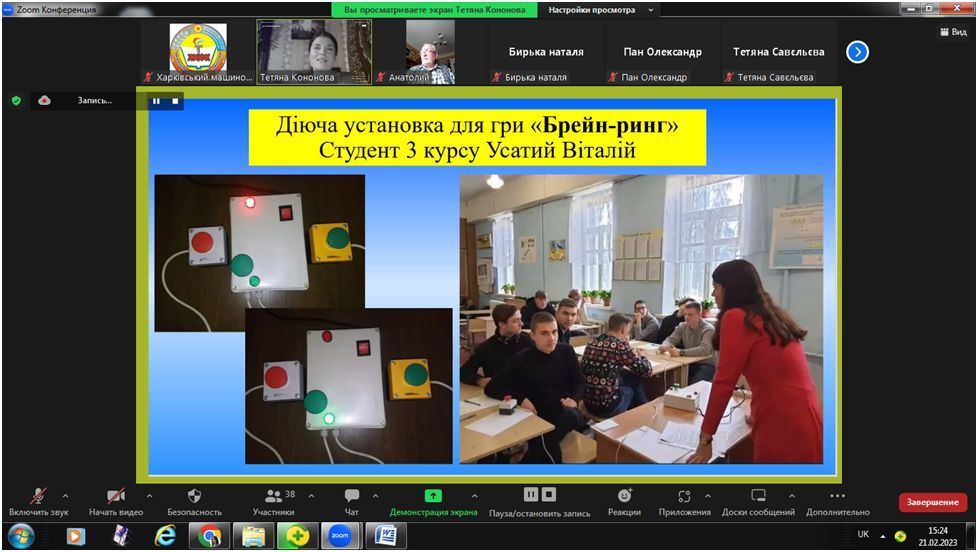Viewport: 978px width, 552px height.
Task: Open the third taskbar application icon
Action: tap(121, 536)
